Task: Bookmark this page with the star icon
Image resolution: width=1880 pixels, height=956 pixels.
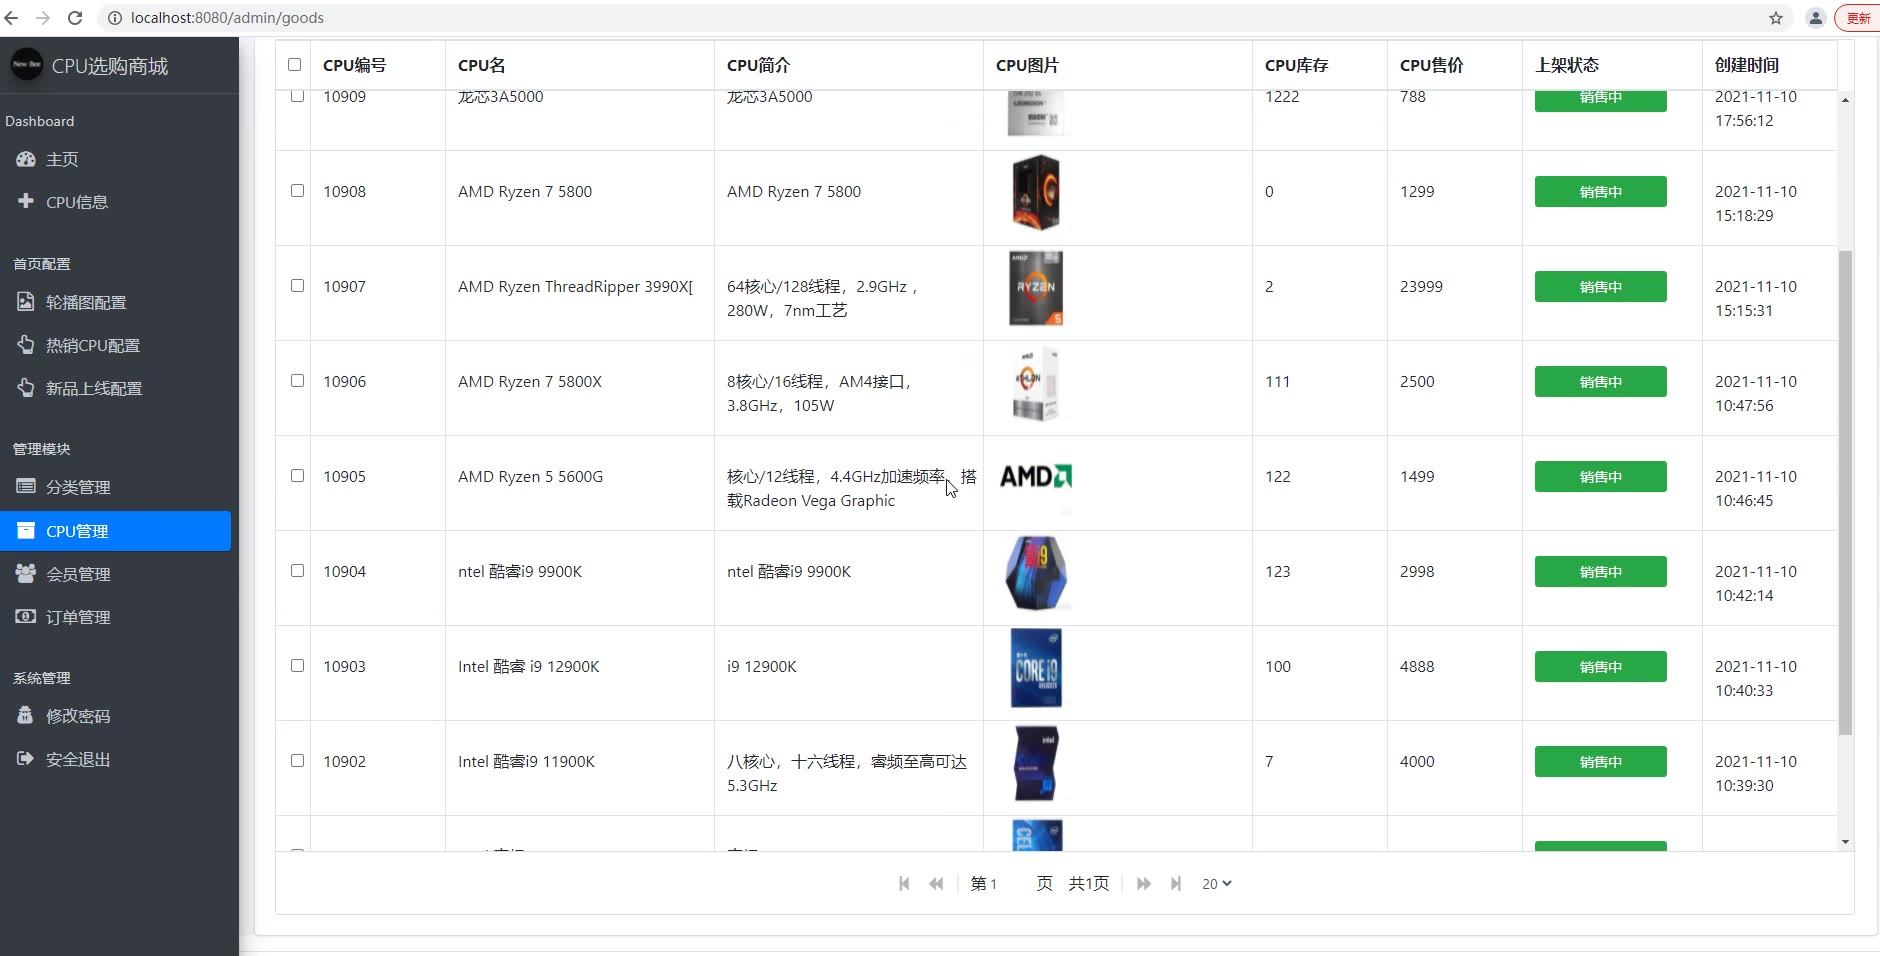Action: pyautogui.click(x=1776, y=18)
